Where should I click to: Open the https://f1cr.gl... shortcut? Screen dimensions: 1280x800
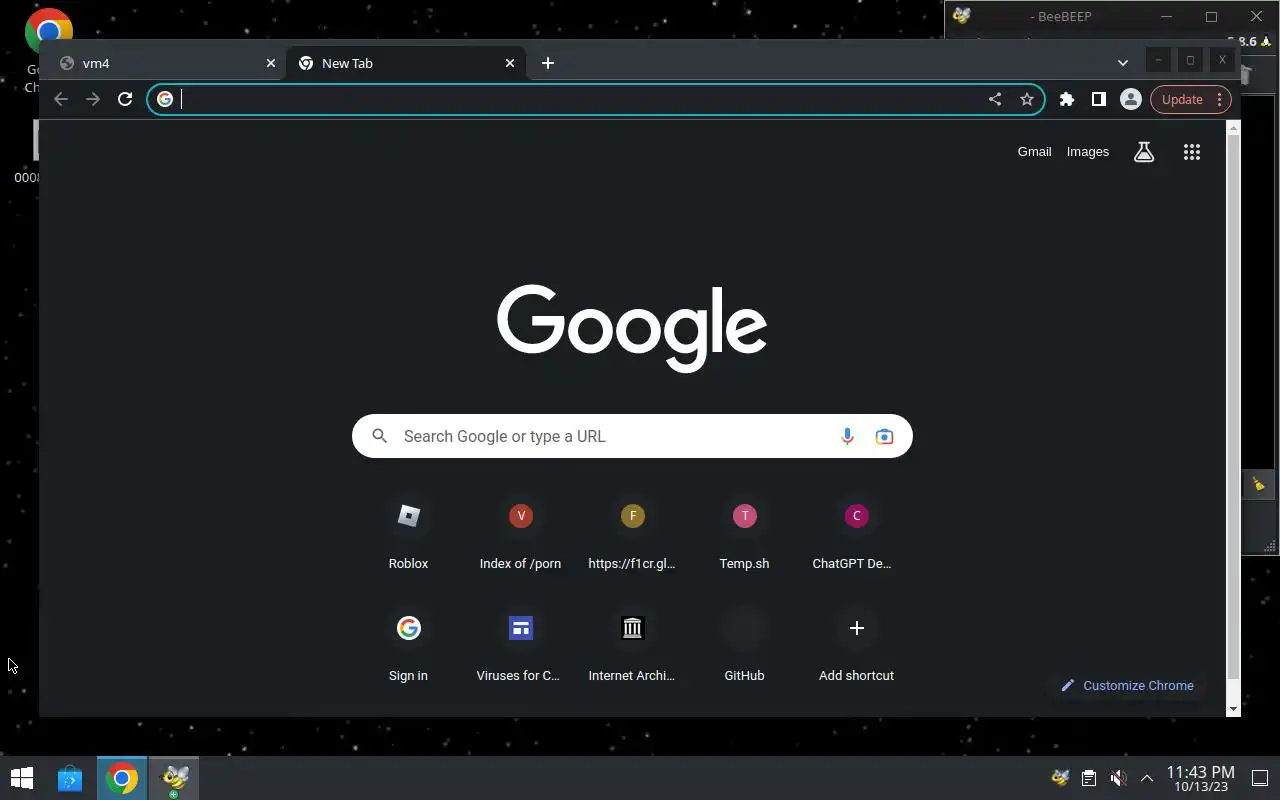coord(632,535)
